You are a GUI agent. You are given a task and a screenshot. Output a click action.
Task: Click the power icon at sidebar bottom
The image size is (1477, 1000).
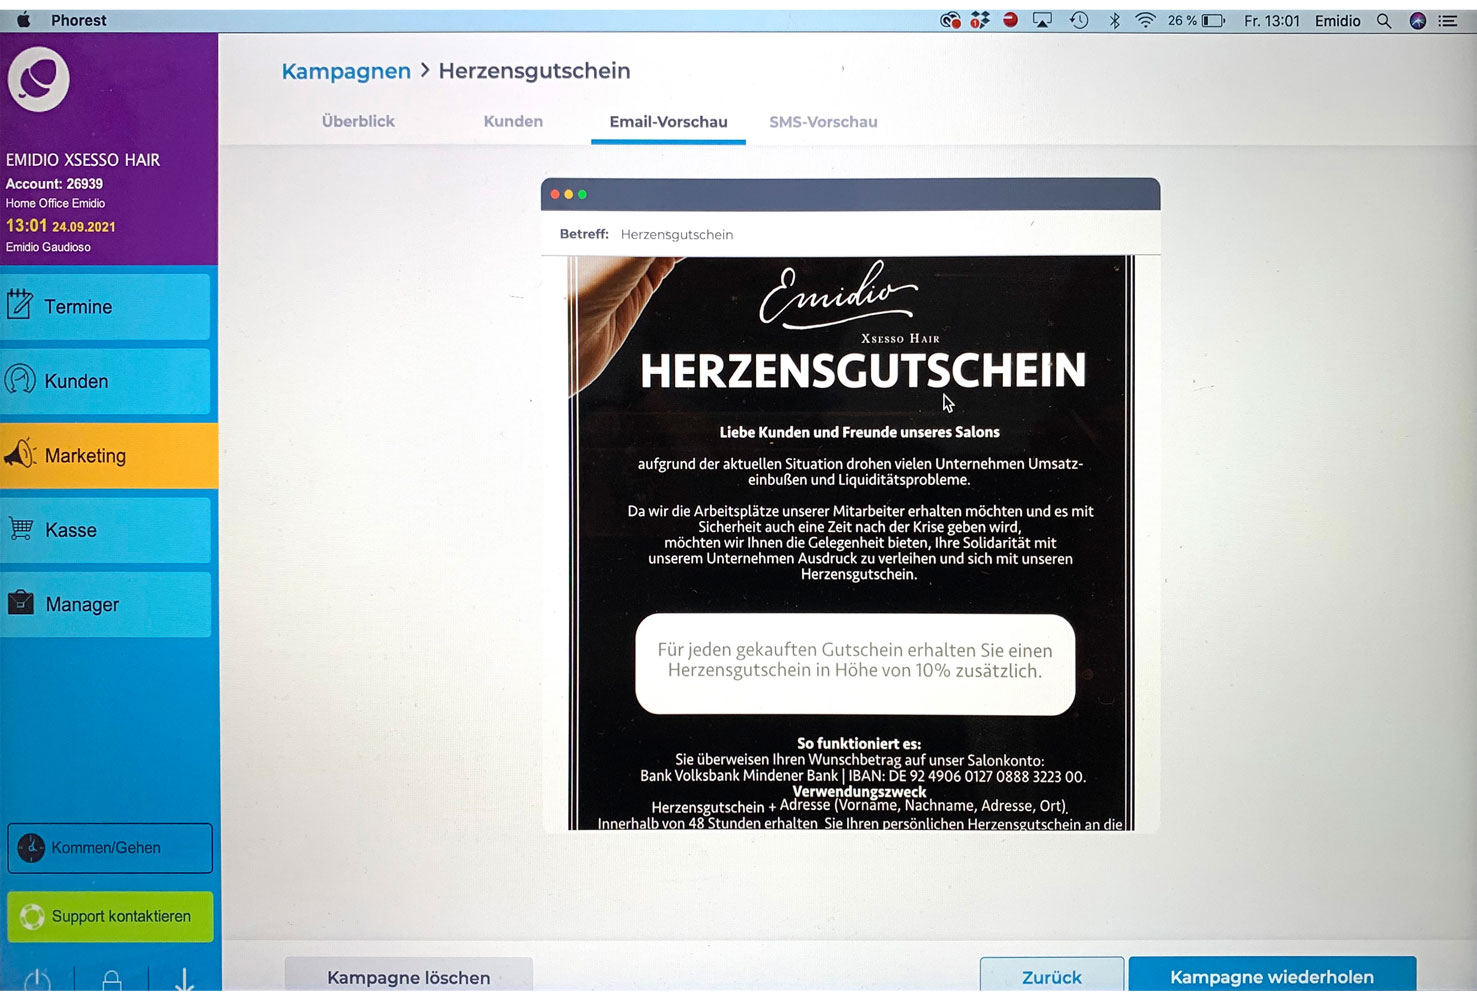coord(37,981)
